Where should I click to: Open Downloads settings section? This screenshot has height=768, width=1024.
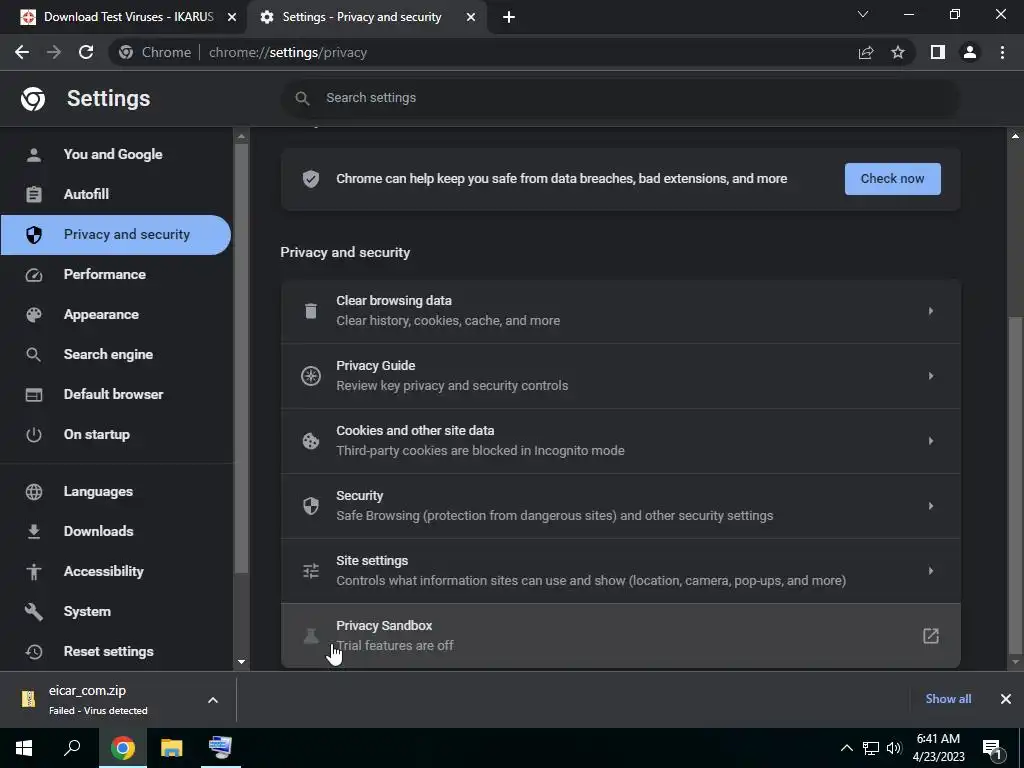pos(116,532)
